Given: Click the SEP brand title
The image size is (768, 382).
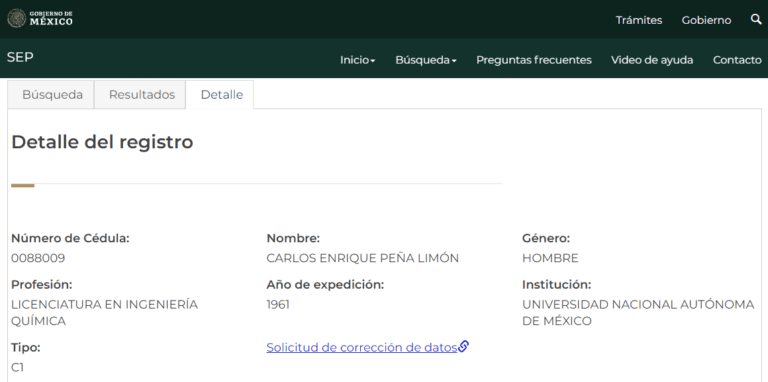Looking at the screenshot, I should [20, 57].
